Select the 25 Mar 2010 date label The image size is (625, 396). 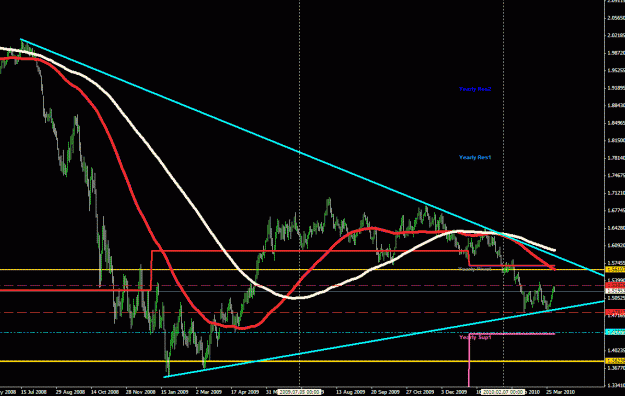point(560,392)
